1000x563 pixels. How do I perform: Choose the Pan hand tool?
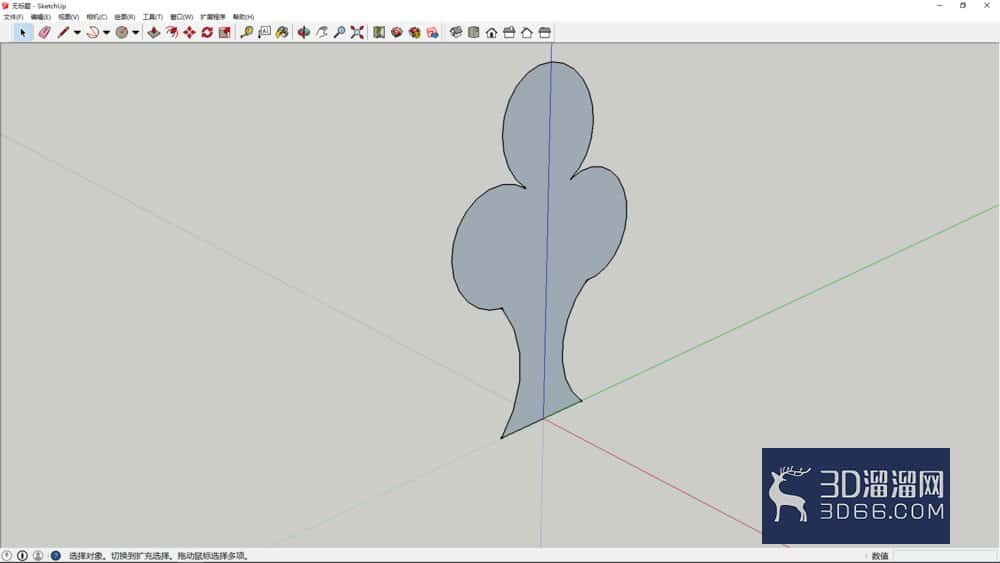[321, 33]
